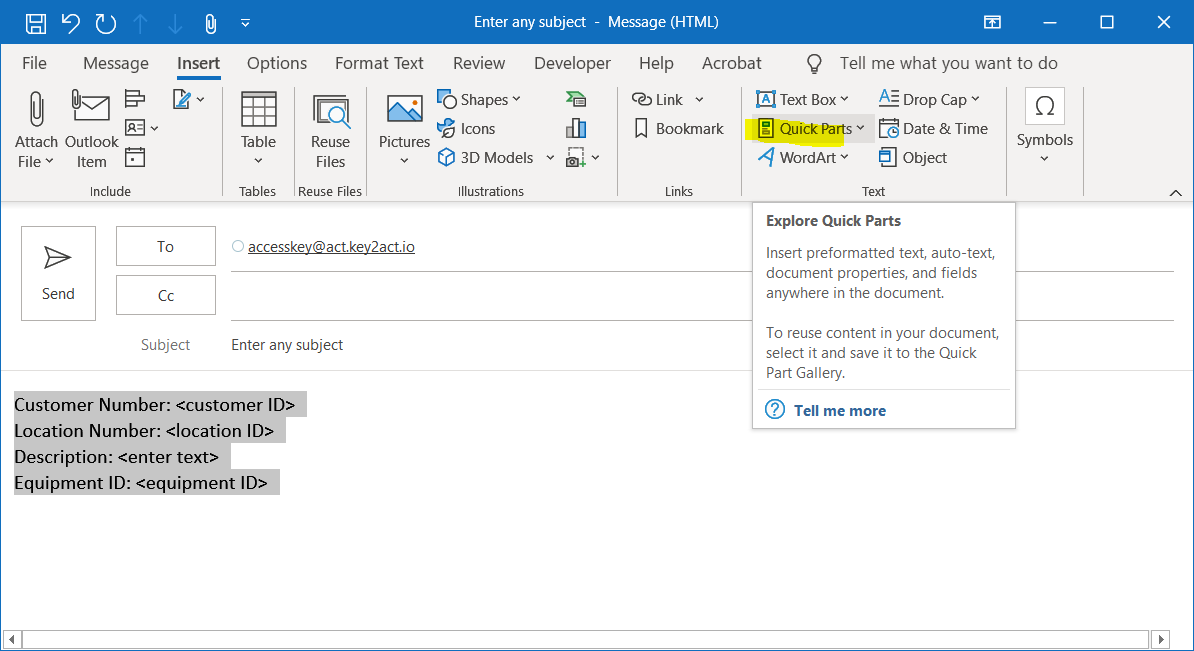Click the Attach File paperclip icon
Image resolution: width=1194 pixels, height=651 pixels.
pyautogui.click(x=36, y=109)
